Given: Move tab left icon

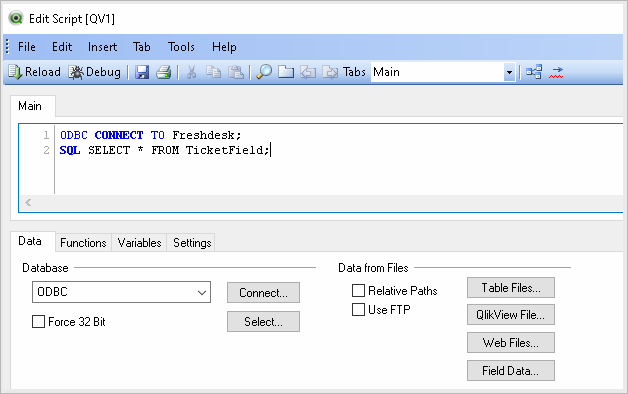Looking at the screenshot, I should pyautogui.click(x=308, y=72).
